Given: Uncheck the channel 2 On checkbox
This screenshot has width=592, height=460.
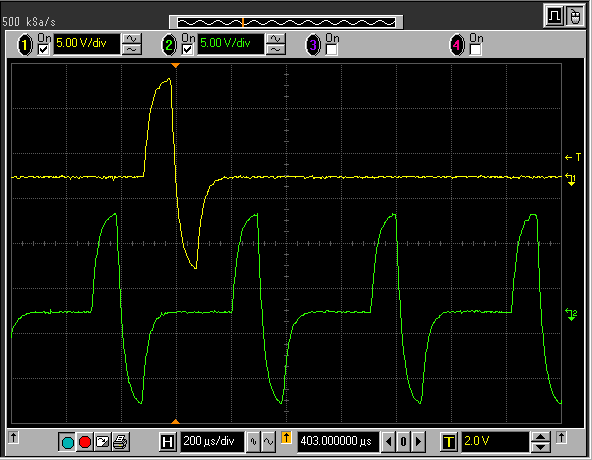Looking at the screenshot, I should click(x=188, y=49).
